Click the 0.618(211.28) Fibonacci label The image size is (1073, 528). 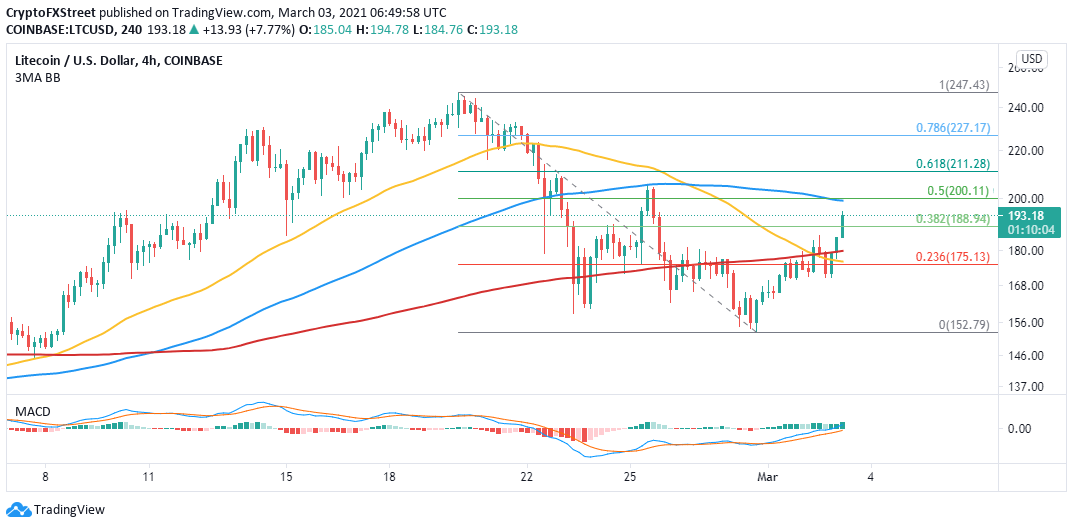point(951,163)
